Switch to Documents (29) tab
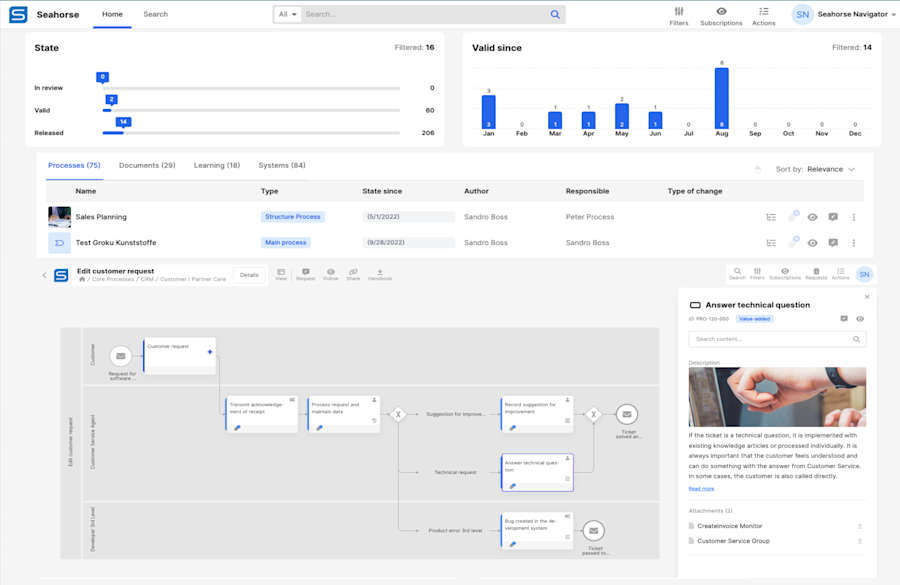This screenshot has height=585, width=900. click(147, 165)
